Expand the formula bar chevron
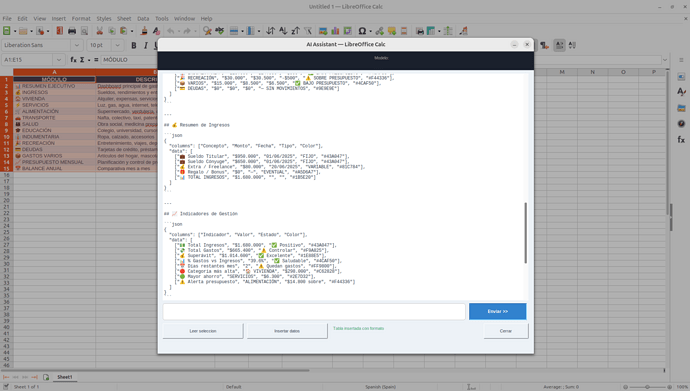The image size is (690, 391). coord(665,60)
